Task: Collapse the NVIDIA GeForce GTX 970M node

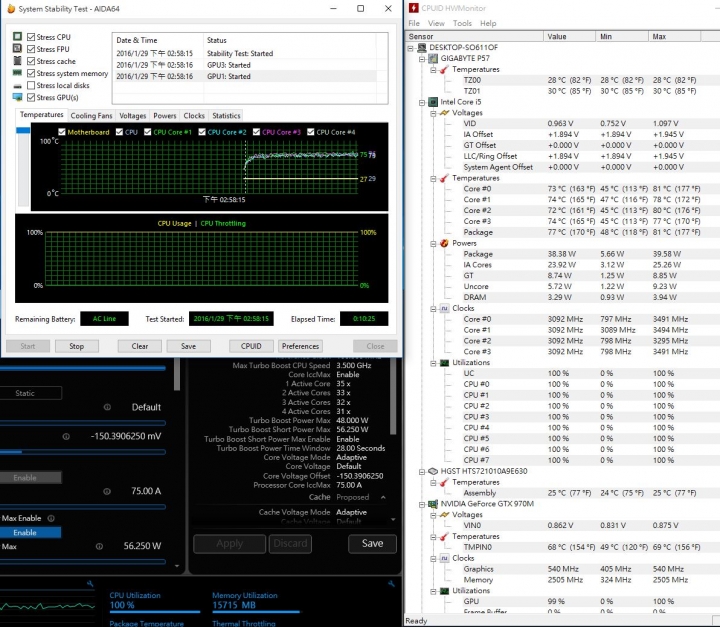Action: tap(421, 503)
